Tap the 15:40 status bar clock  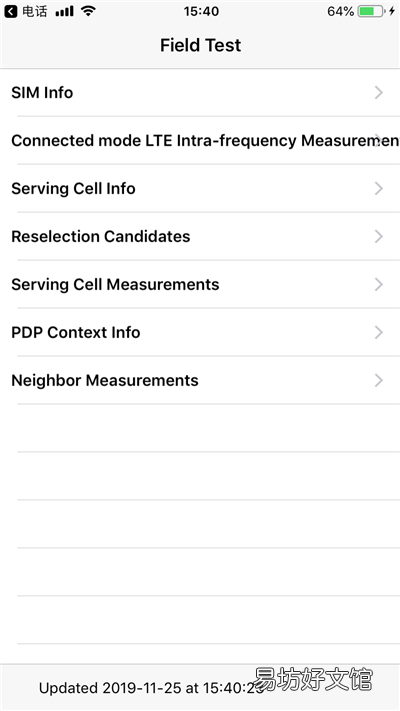201,11
